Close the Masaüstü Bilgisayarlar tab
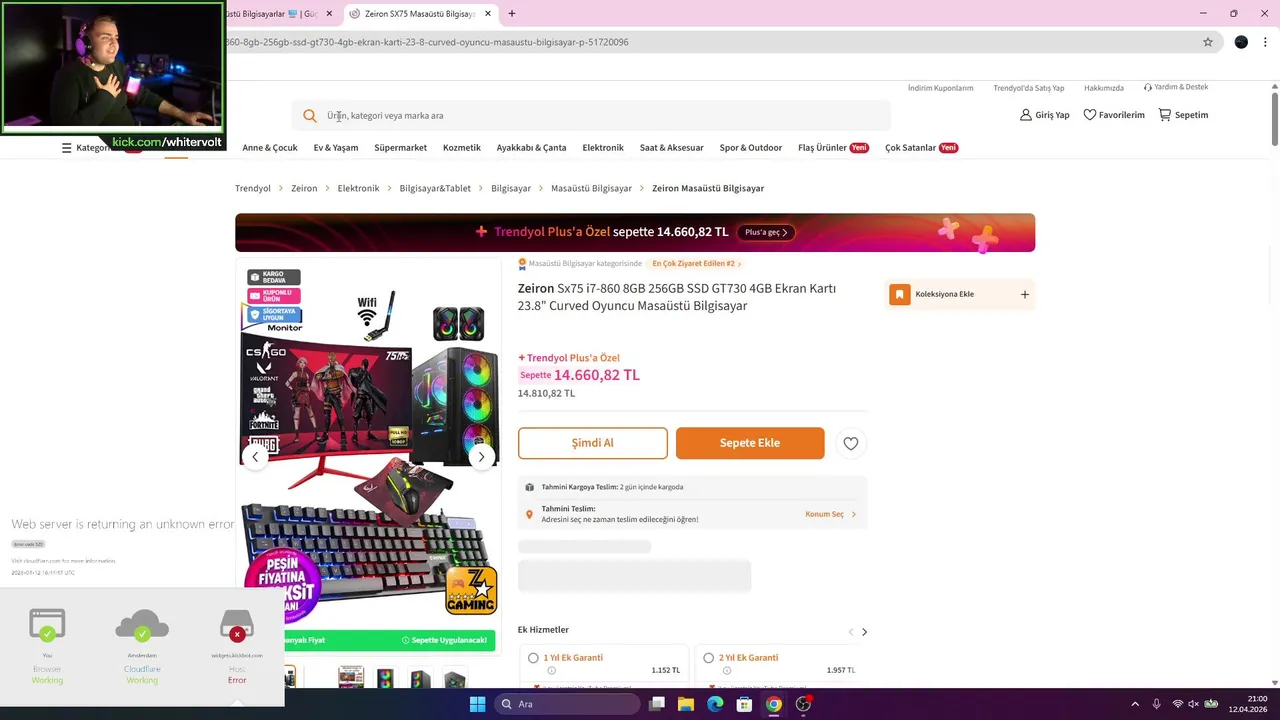 click(329, 14)
